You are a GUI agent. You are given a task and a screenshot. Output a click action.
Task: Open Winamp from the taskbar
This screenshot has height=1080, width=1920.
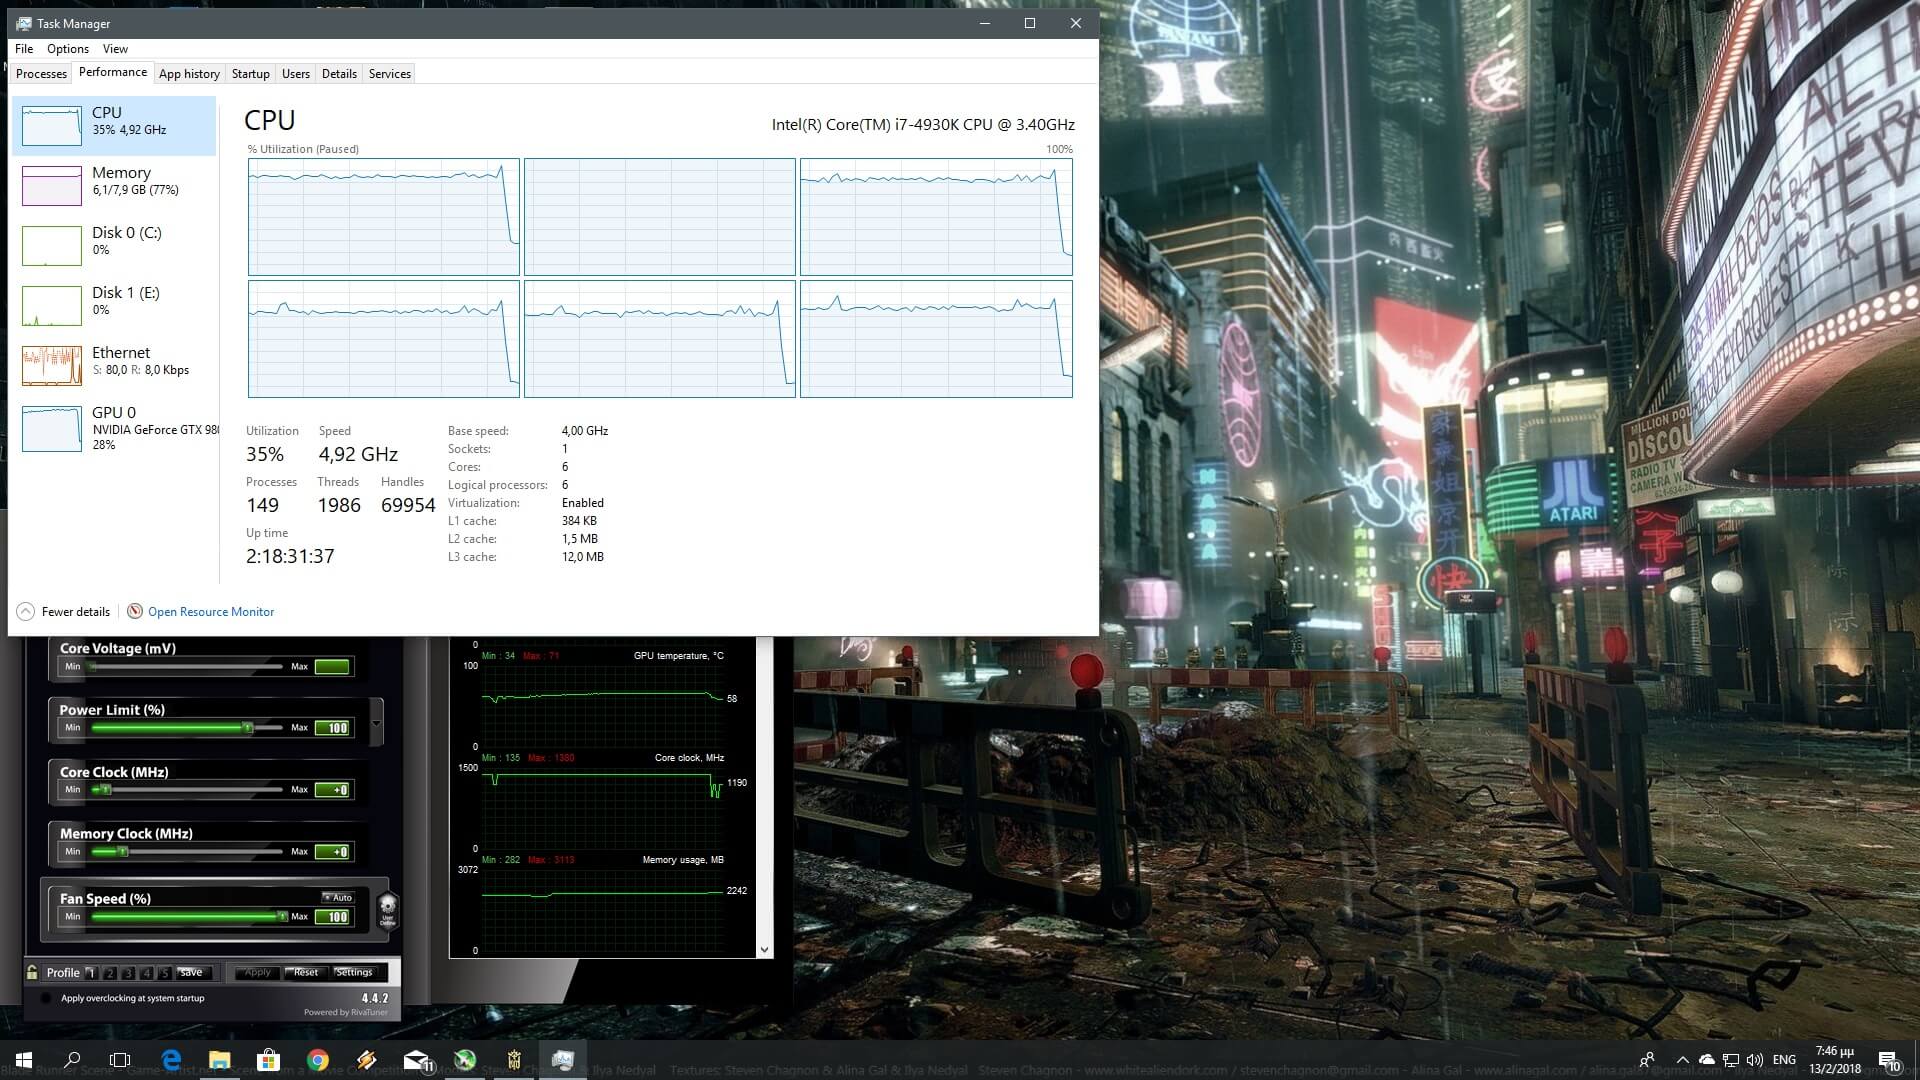click(367, 1060)
